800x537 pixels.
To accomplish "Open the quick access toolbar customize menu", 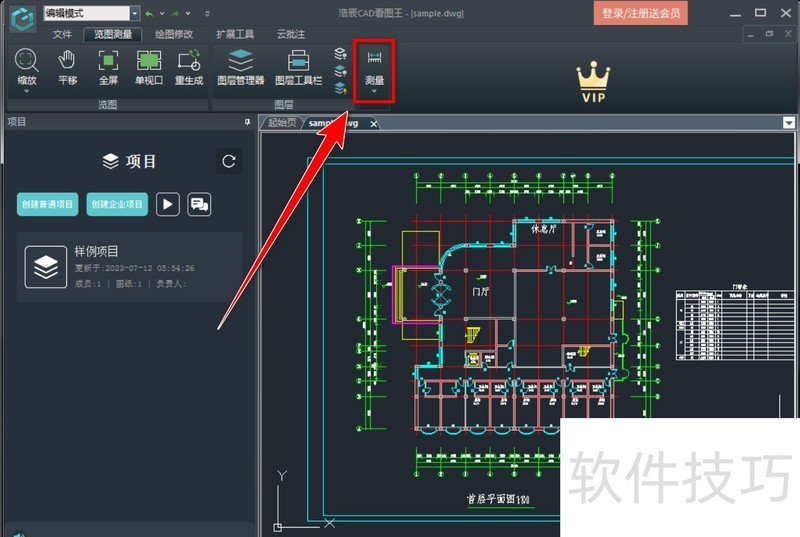I will pyautogui.click(x=207, y=14).
